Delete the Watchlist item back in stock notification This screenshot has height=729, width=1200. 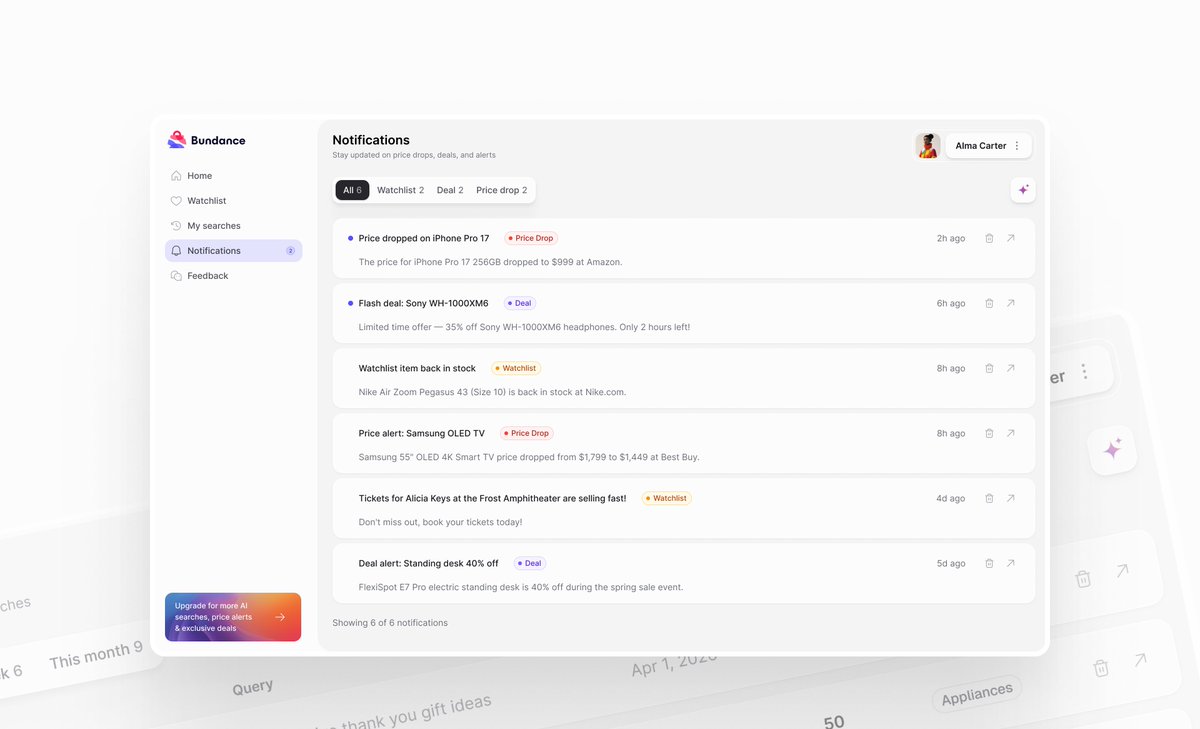[989, 368]
